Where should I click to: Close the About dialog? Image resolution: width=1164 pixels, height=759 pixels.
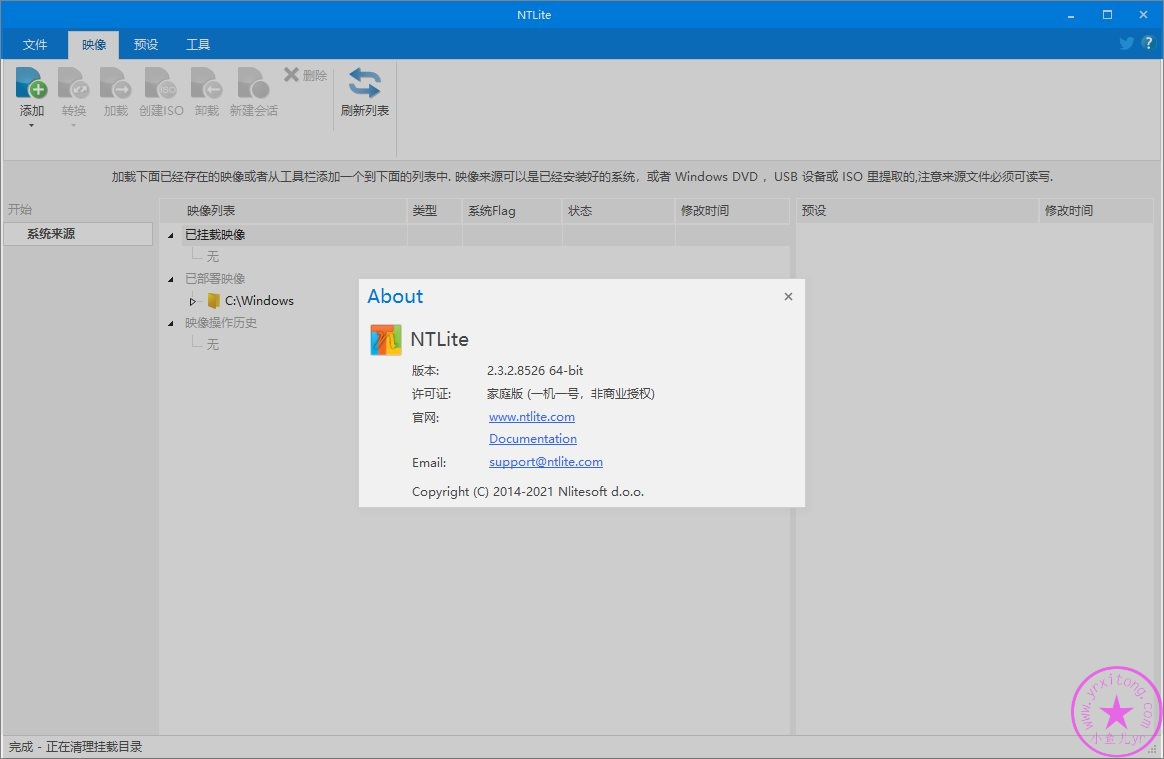[788, 296]
